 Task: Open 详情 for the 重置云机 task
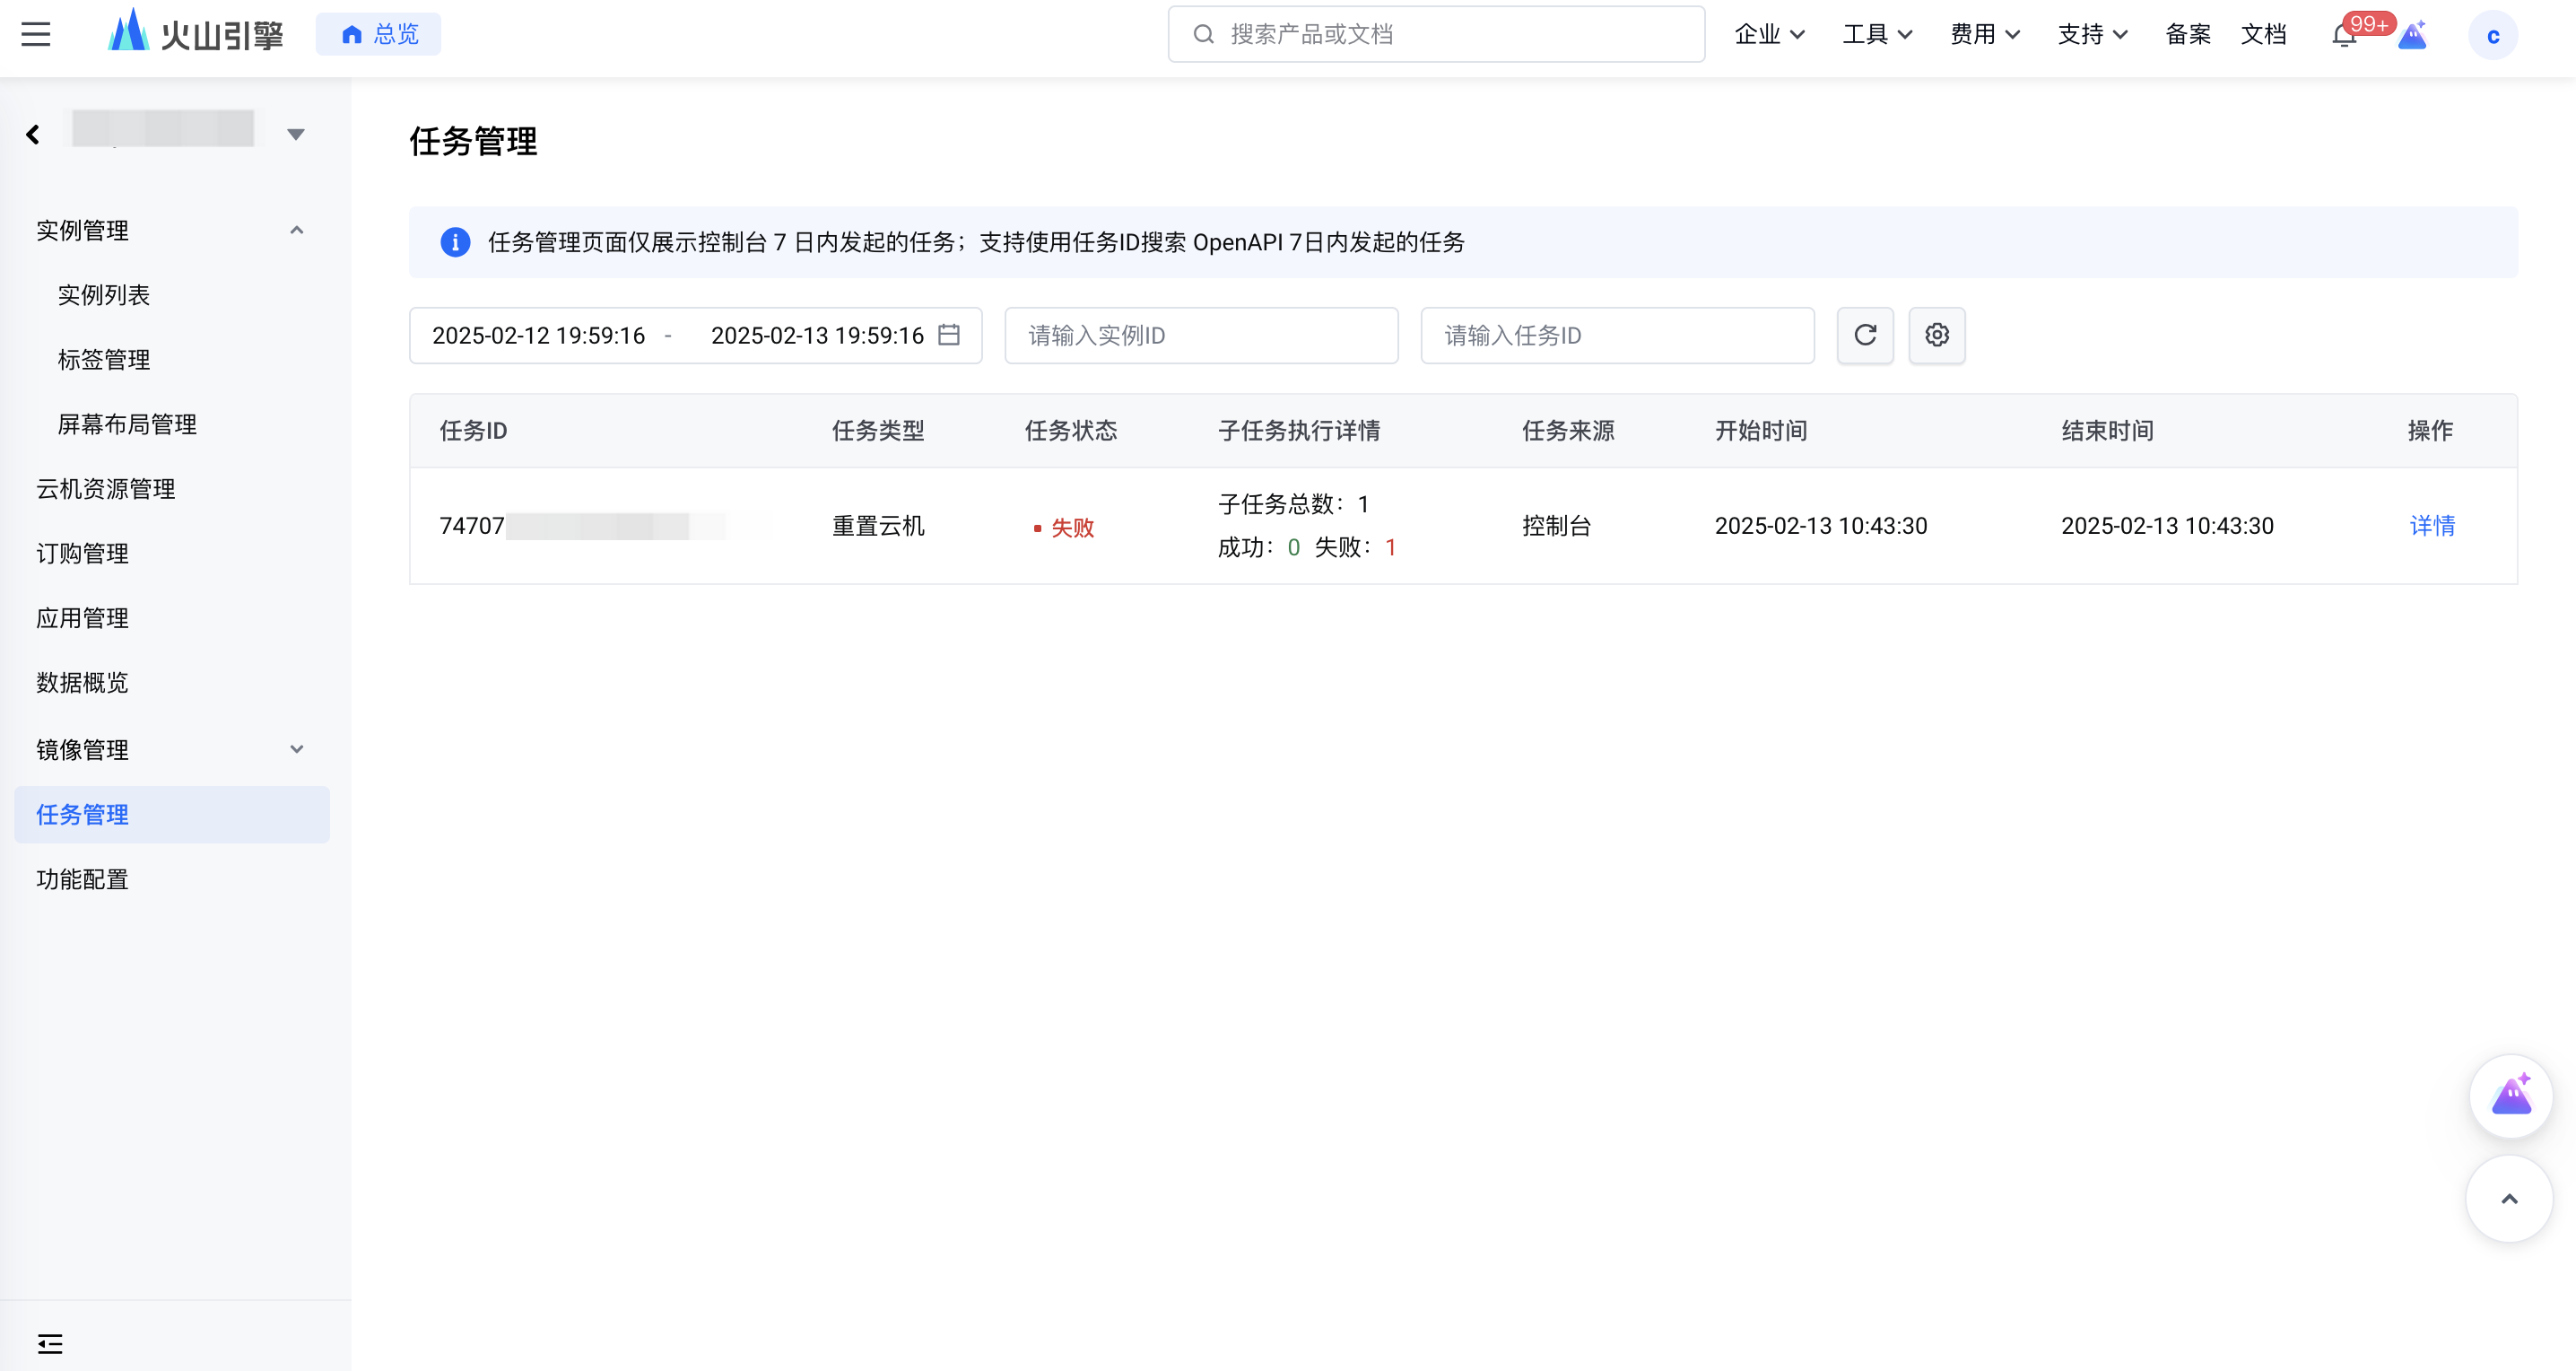pyautogui.click(x=2431, y=526)
